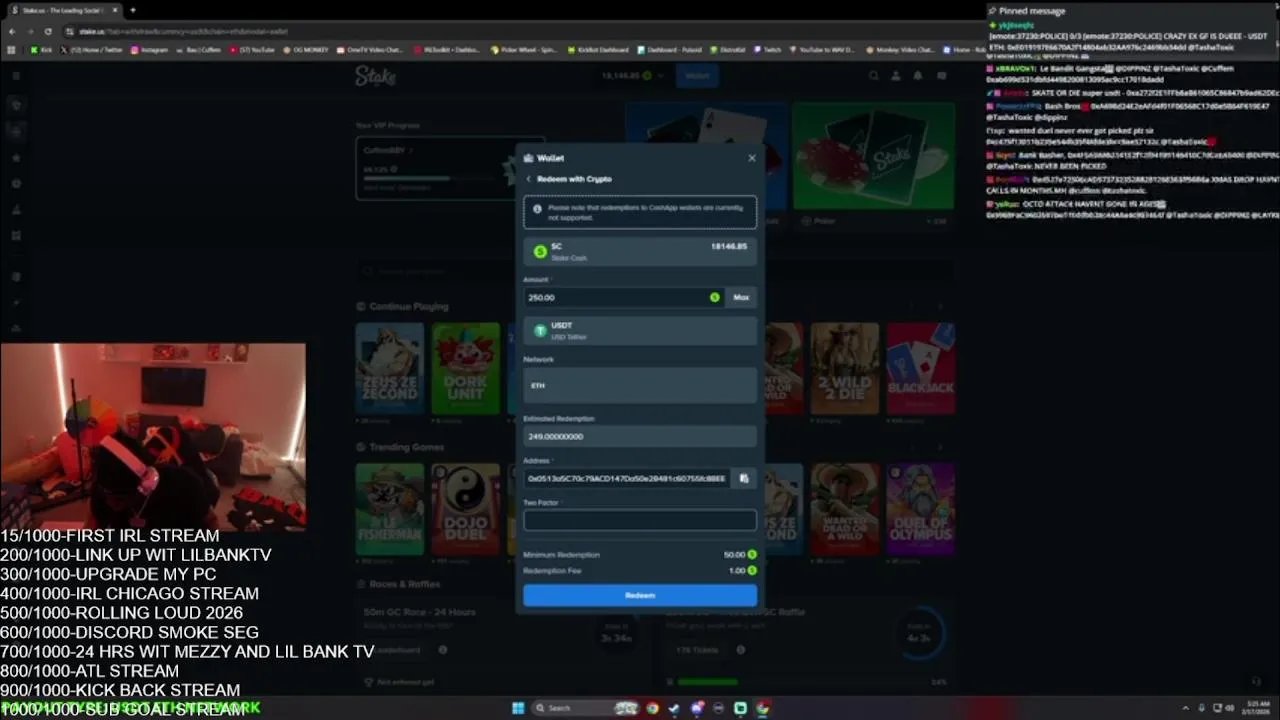Click the info icon in CashApp notice
Viewport: 1280px width, 720px height.
coord(537,209)
